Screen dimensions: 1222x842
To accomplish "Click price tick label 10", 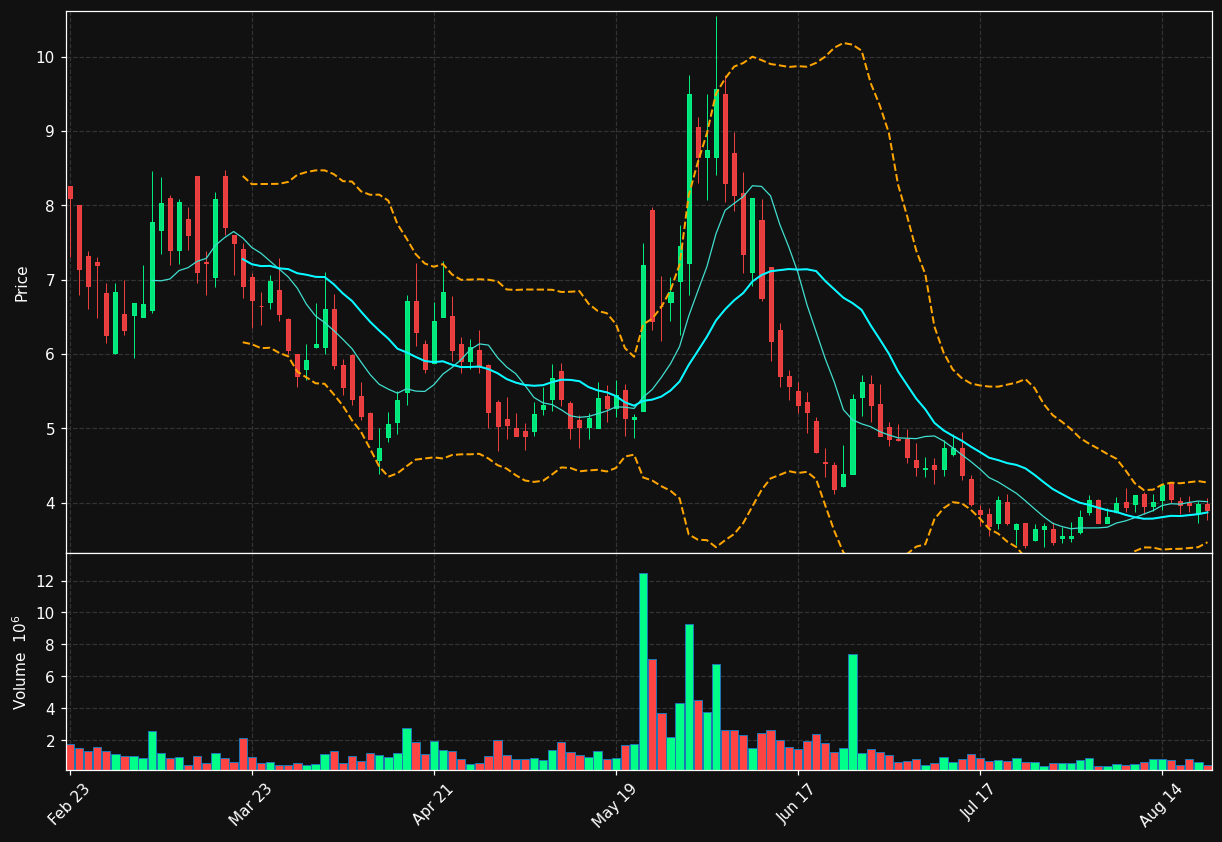I will pyautogui.click(x=44, y=58).
